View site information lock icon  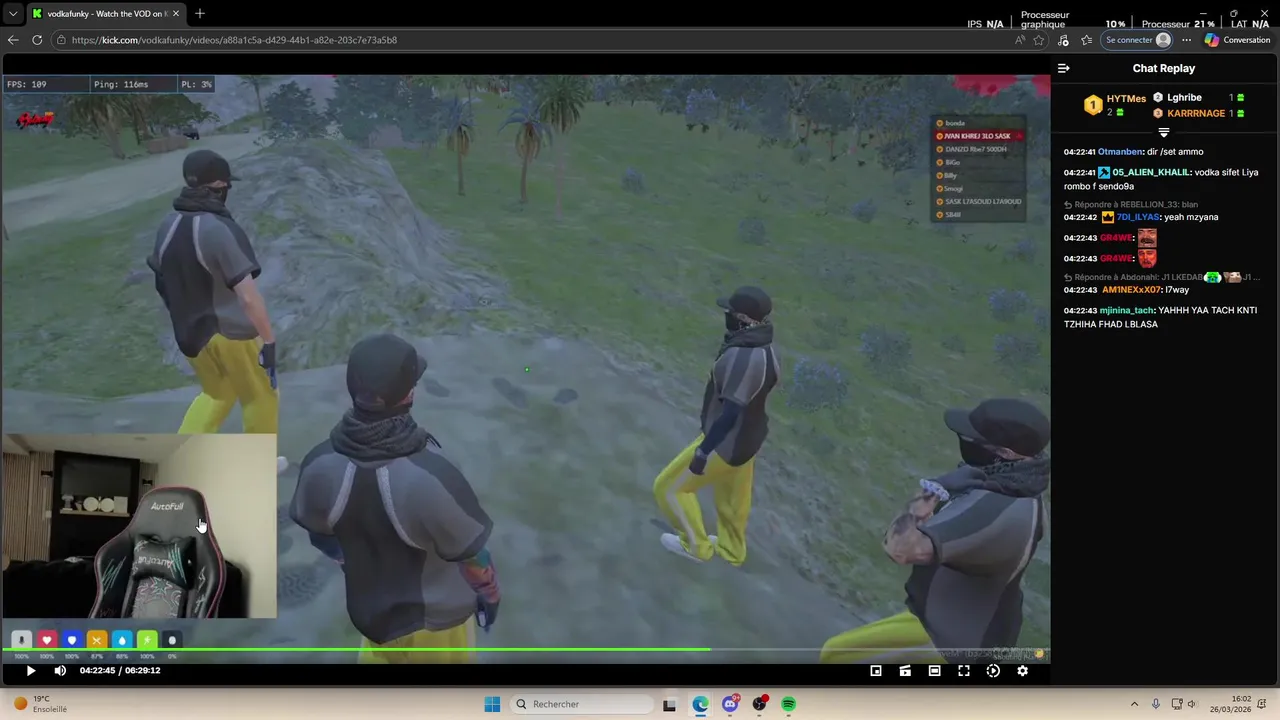tap(61, 40)
